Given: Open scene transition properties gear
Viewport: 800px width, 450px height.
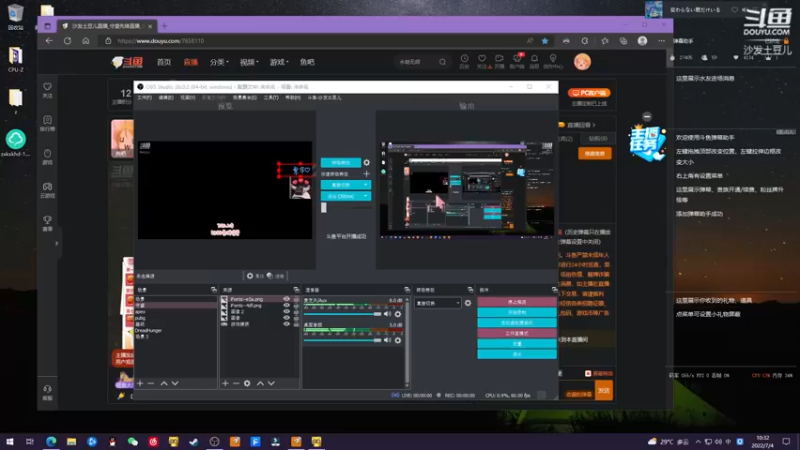Looking at the screenshot, I should 468,303.
